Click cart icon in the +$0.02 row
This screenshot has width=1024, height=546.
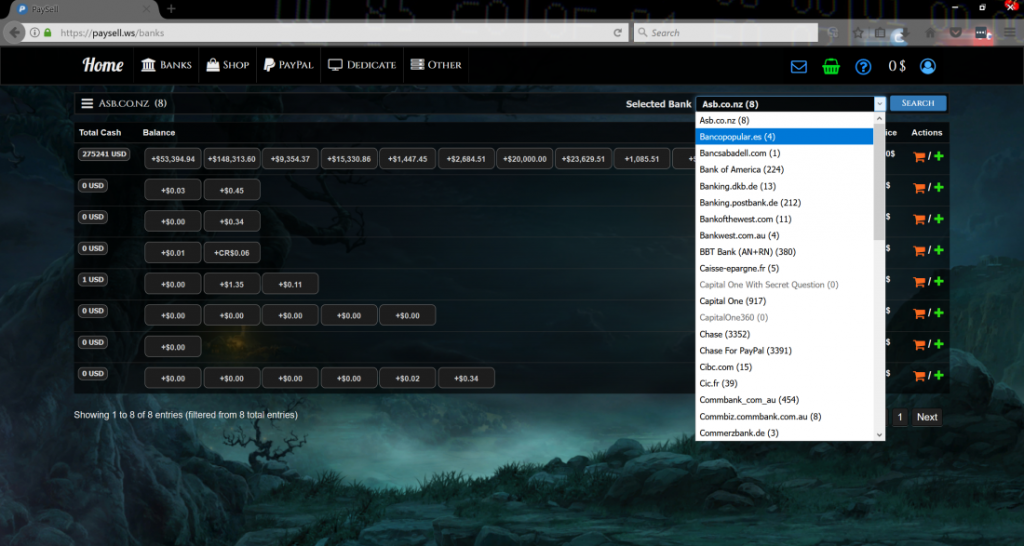point(919,376)
